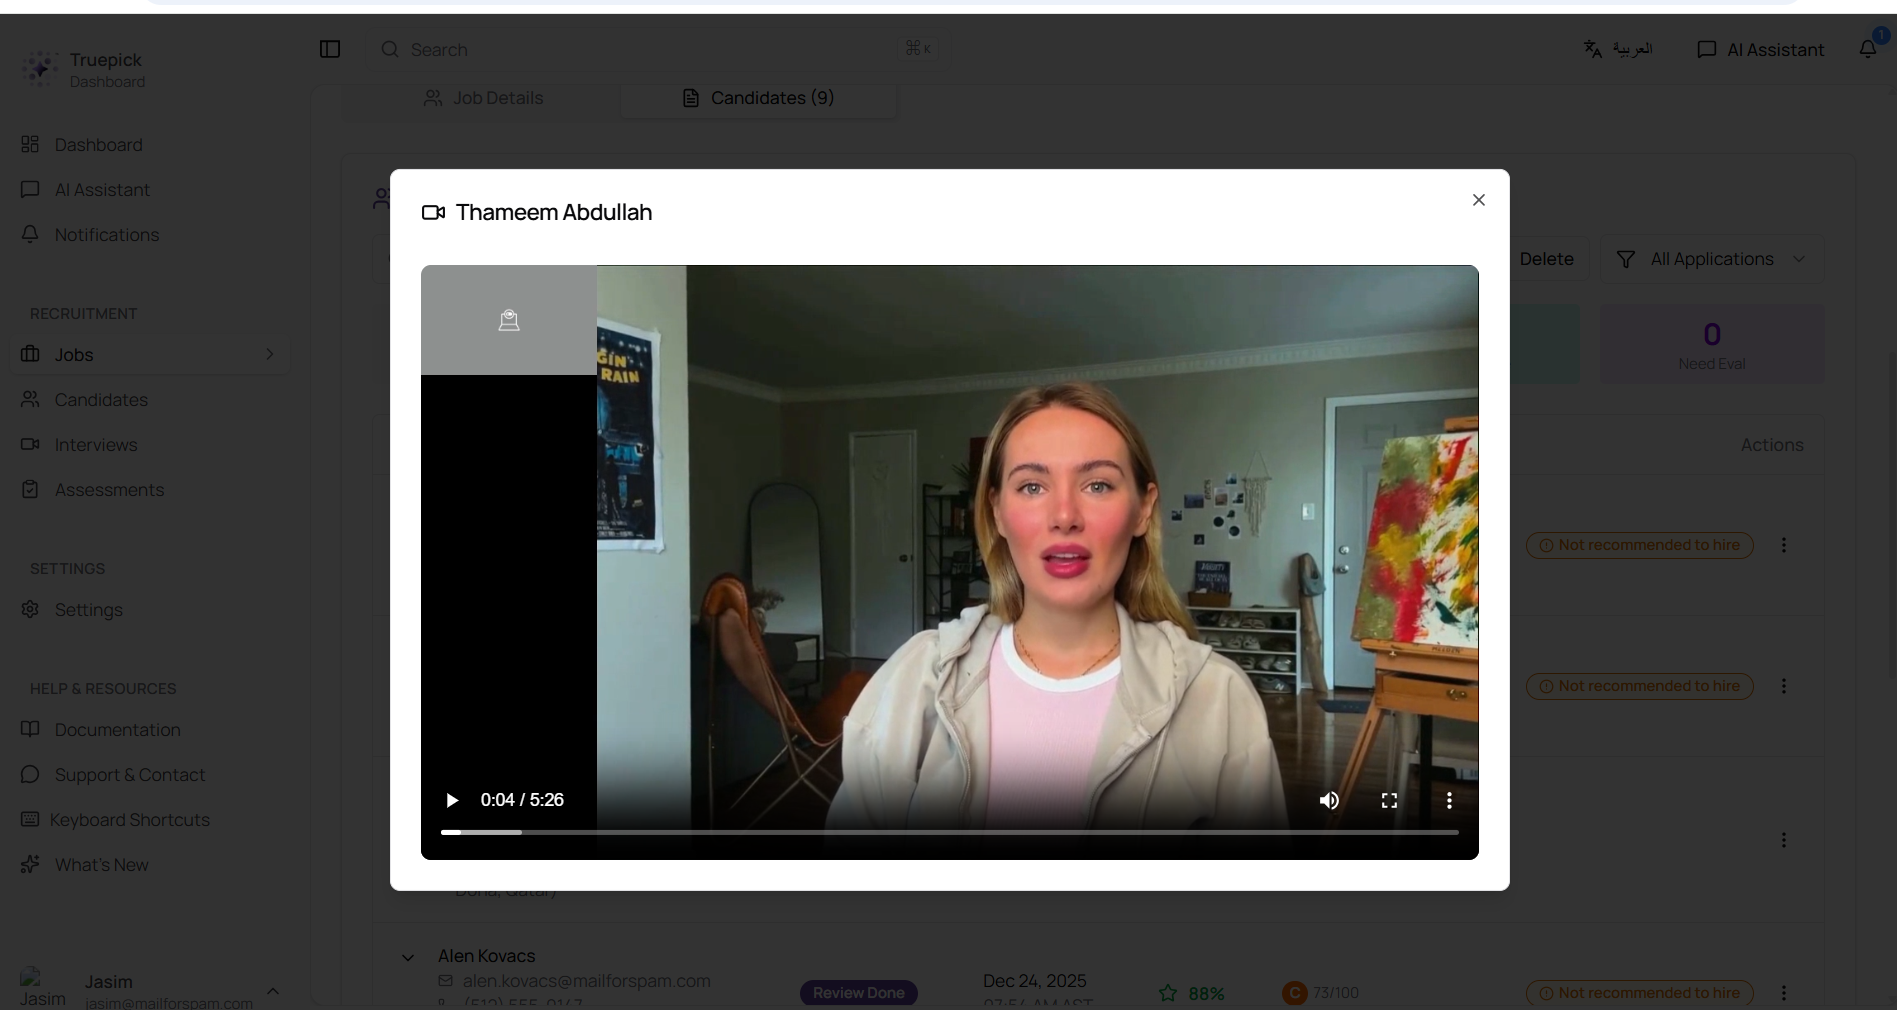Image resolution: width=1897 pixels, height=1010 pixels.
Task: Switch to the Job Details tab
Action: (x=483, y=98)
